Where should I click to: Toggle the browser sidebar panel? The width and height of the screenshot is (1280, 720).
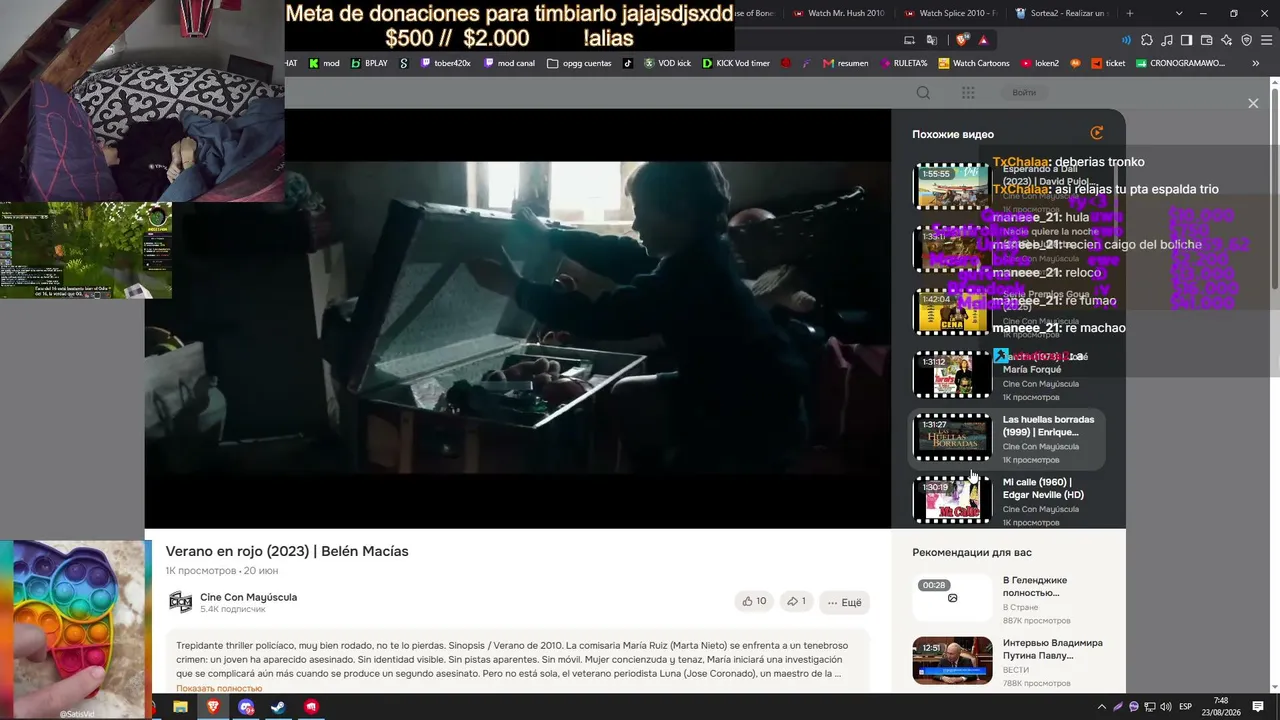click(x=1186, y=40)
